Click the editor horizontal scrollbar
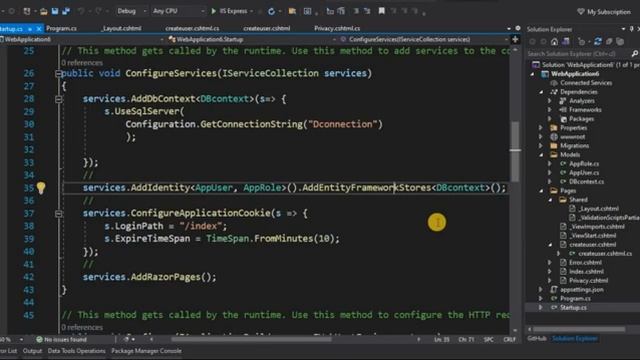Image resolution: width=640 pixels, height=360 pixels. pos(251,340)
